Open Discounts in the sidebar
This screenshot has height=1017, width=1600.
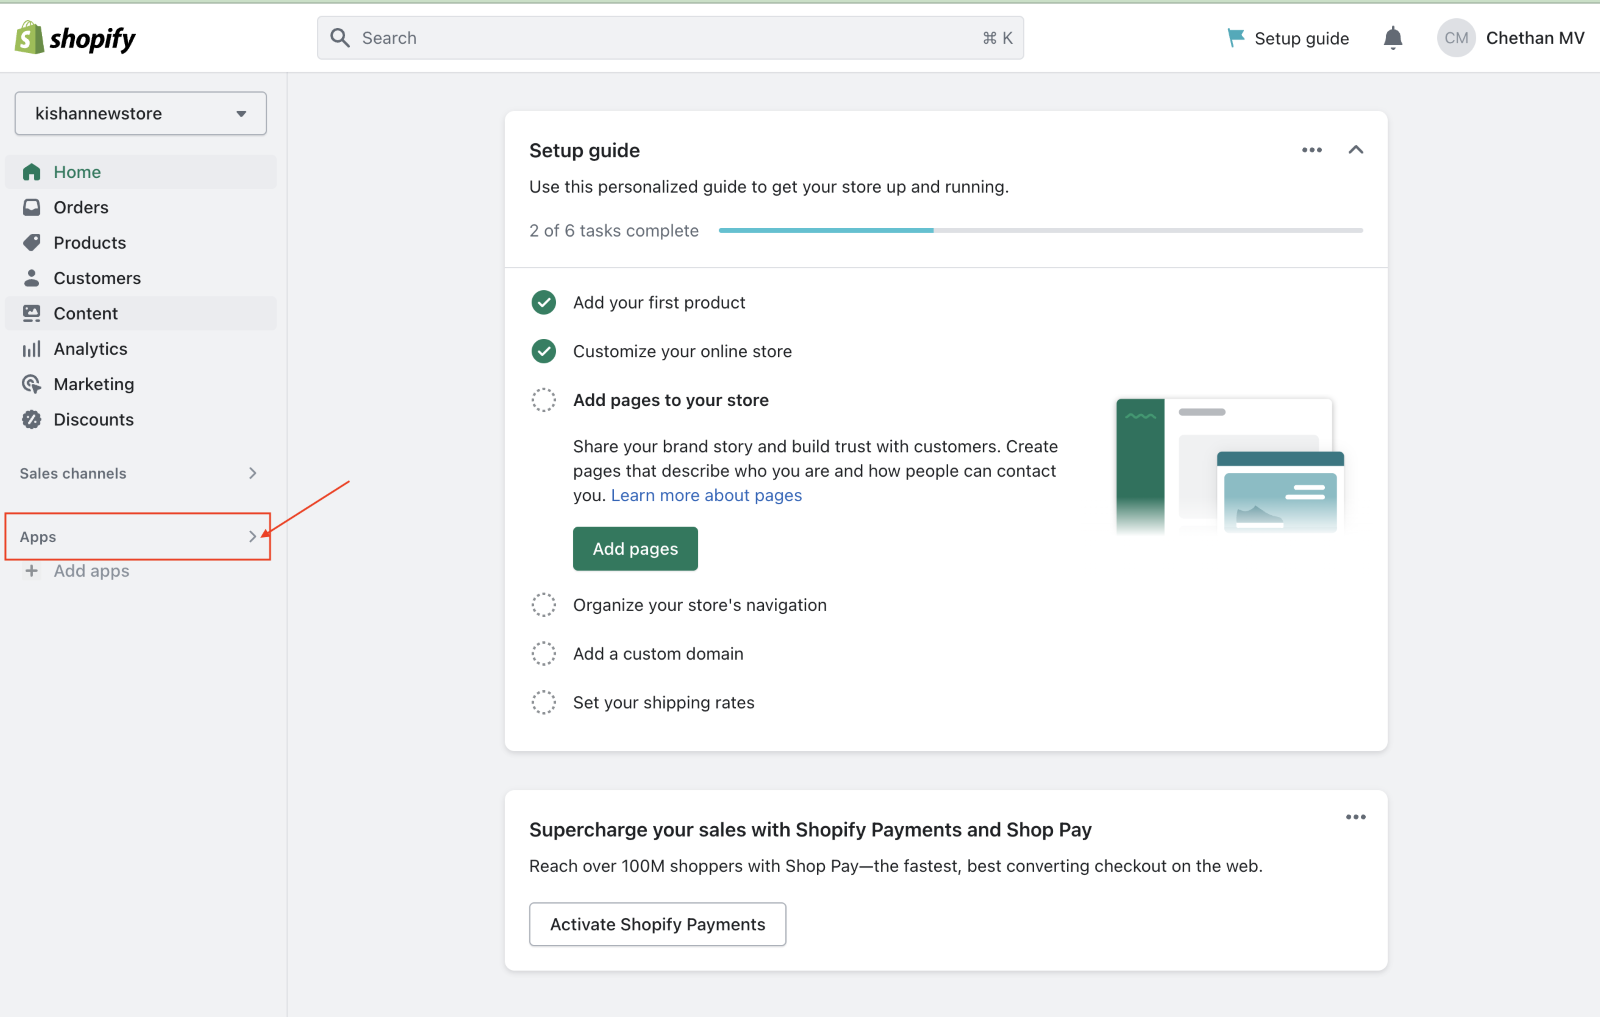tap(141, 420)
